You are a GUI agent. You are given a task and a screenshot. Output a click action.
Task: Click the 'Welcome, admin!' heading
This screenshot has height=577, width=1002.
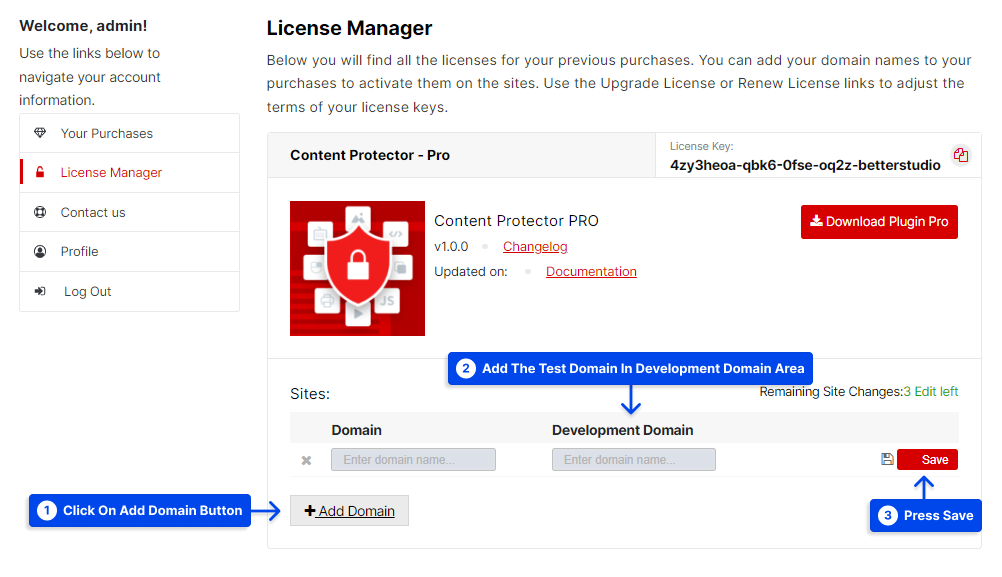tap(83, 26)
